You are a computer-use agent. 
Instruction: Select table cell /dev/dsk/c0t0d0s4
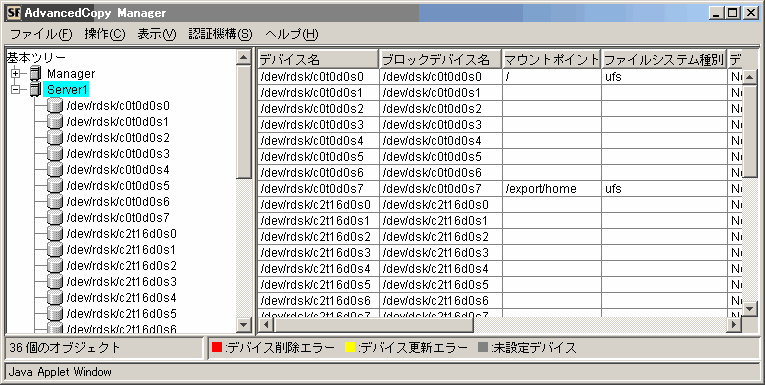pyautogui.click(x=441, y=141)
